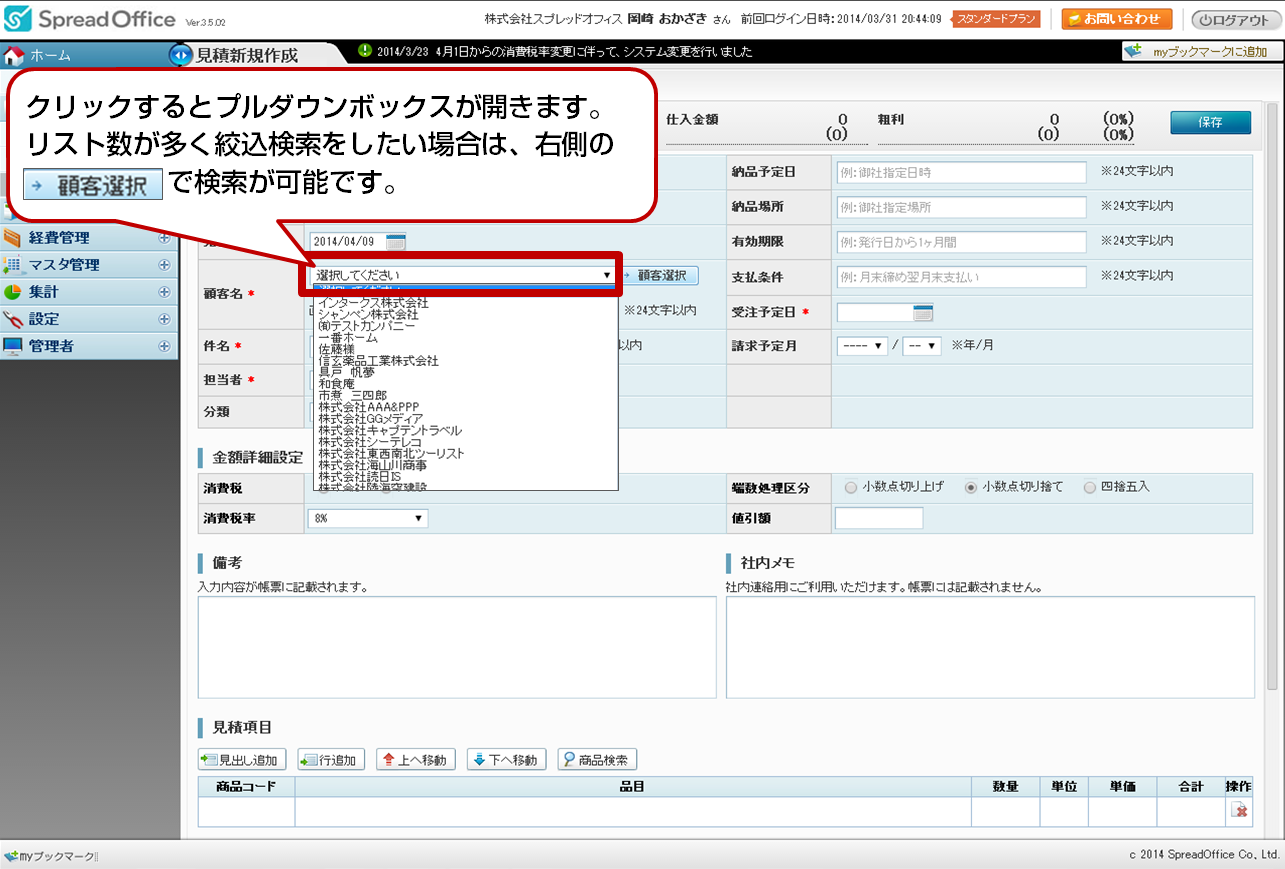Click the delete row icon under 操作

1240,811
